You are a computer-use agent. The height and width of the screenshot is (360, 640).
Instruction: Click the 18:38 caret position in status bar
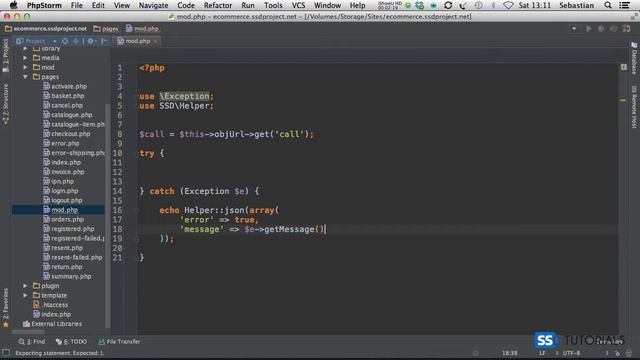point(509,353)
